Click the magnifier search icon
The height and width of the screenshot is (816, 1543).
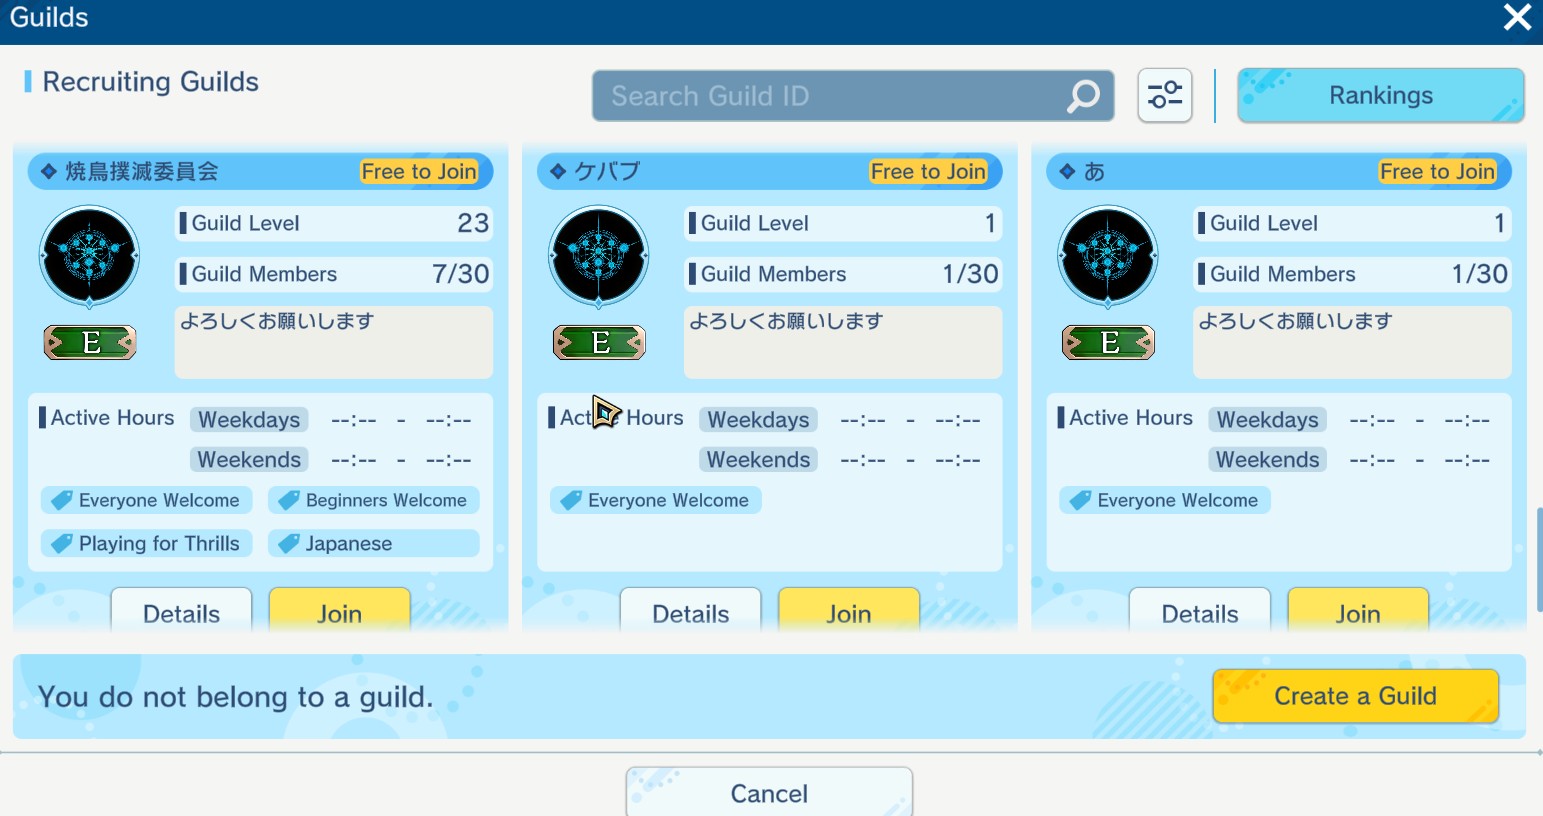[x=1083, y=96]
